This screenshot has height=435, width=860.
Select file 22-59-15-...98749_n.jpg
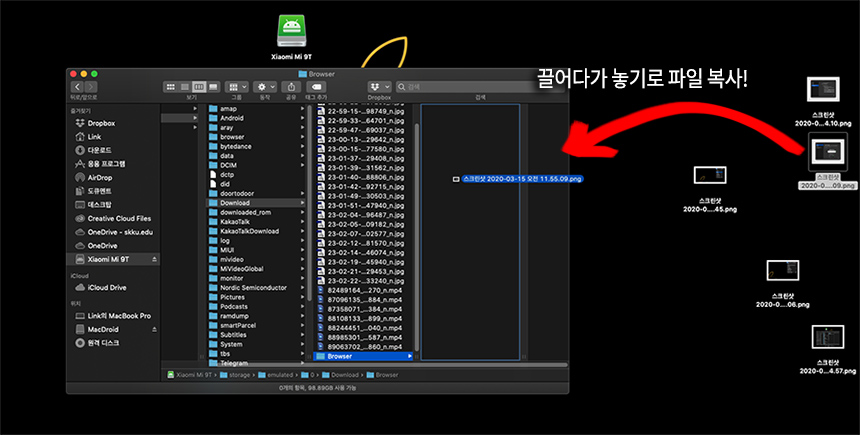[x=364, y=111]
